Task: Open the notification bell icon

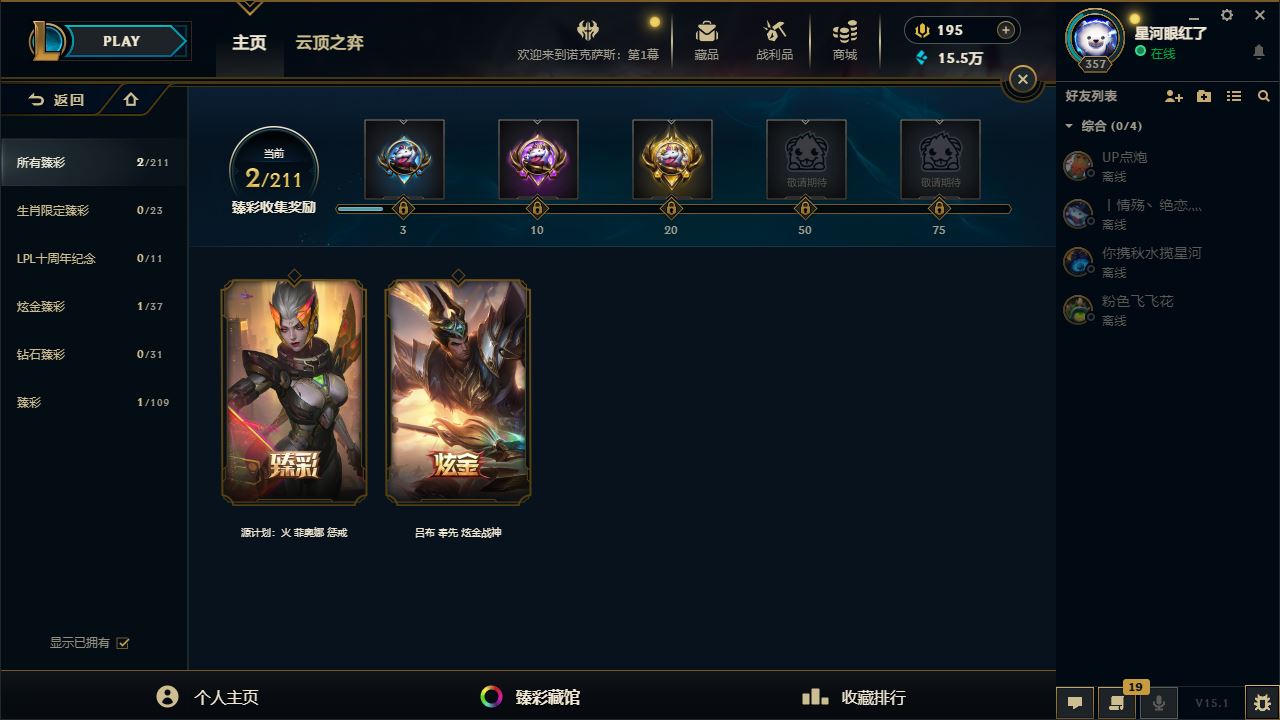Action: coord(1259,52)
